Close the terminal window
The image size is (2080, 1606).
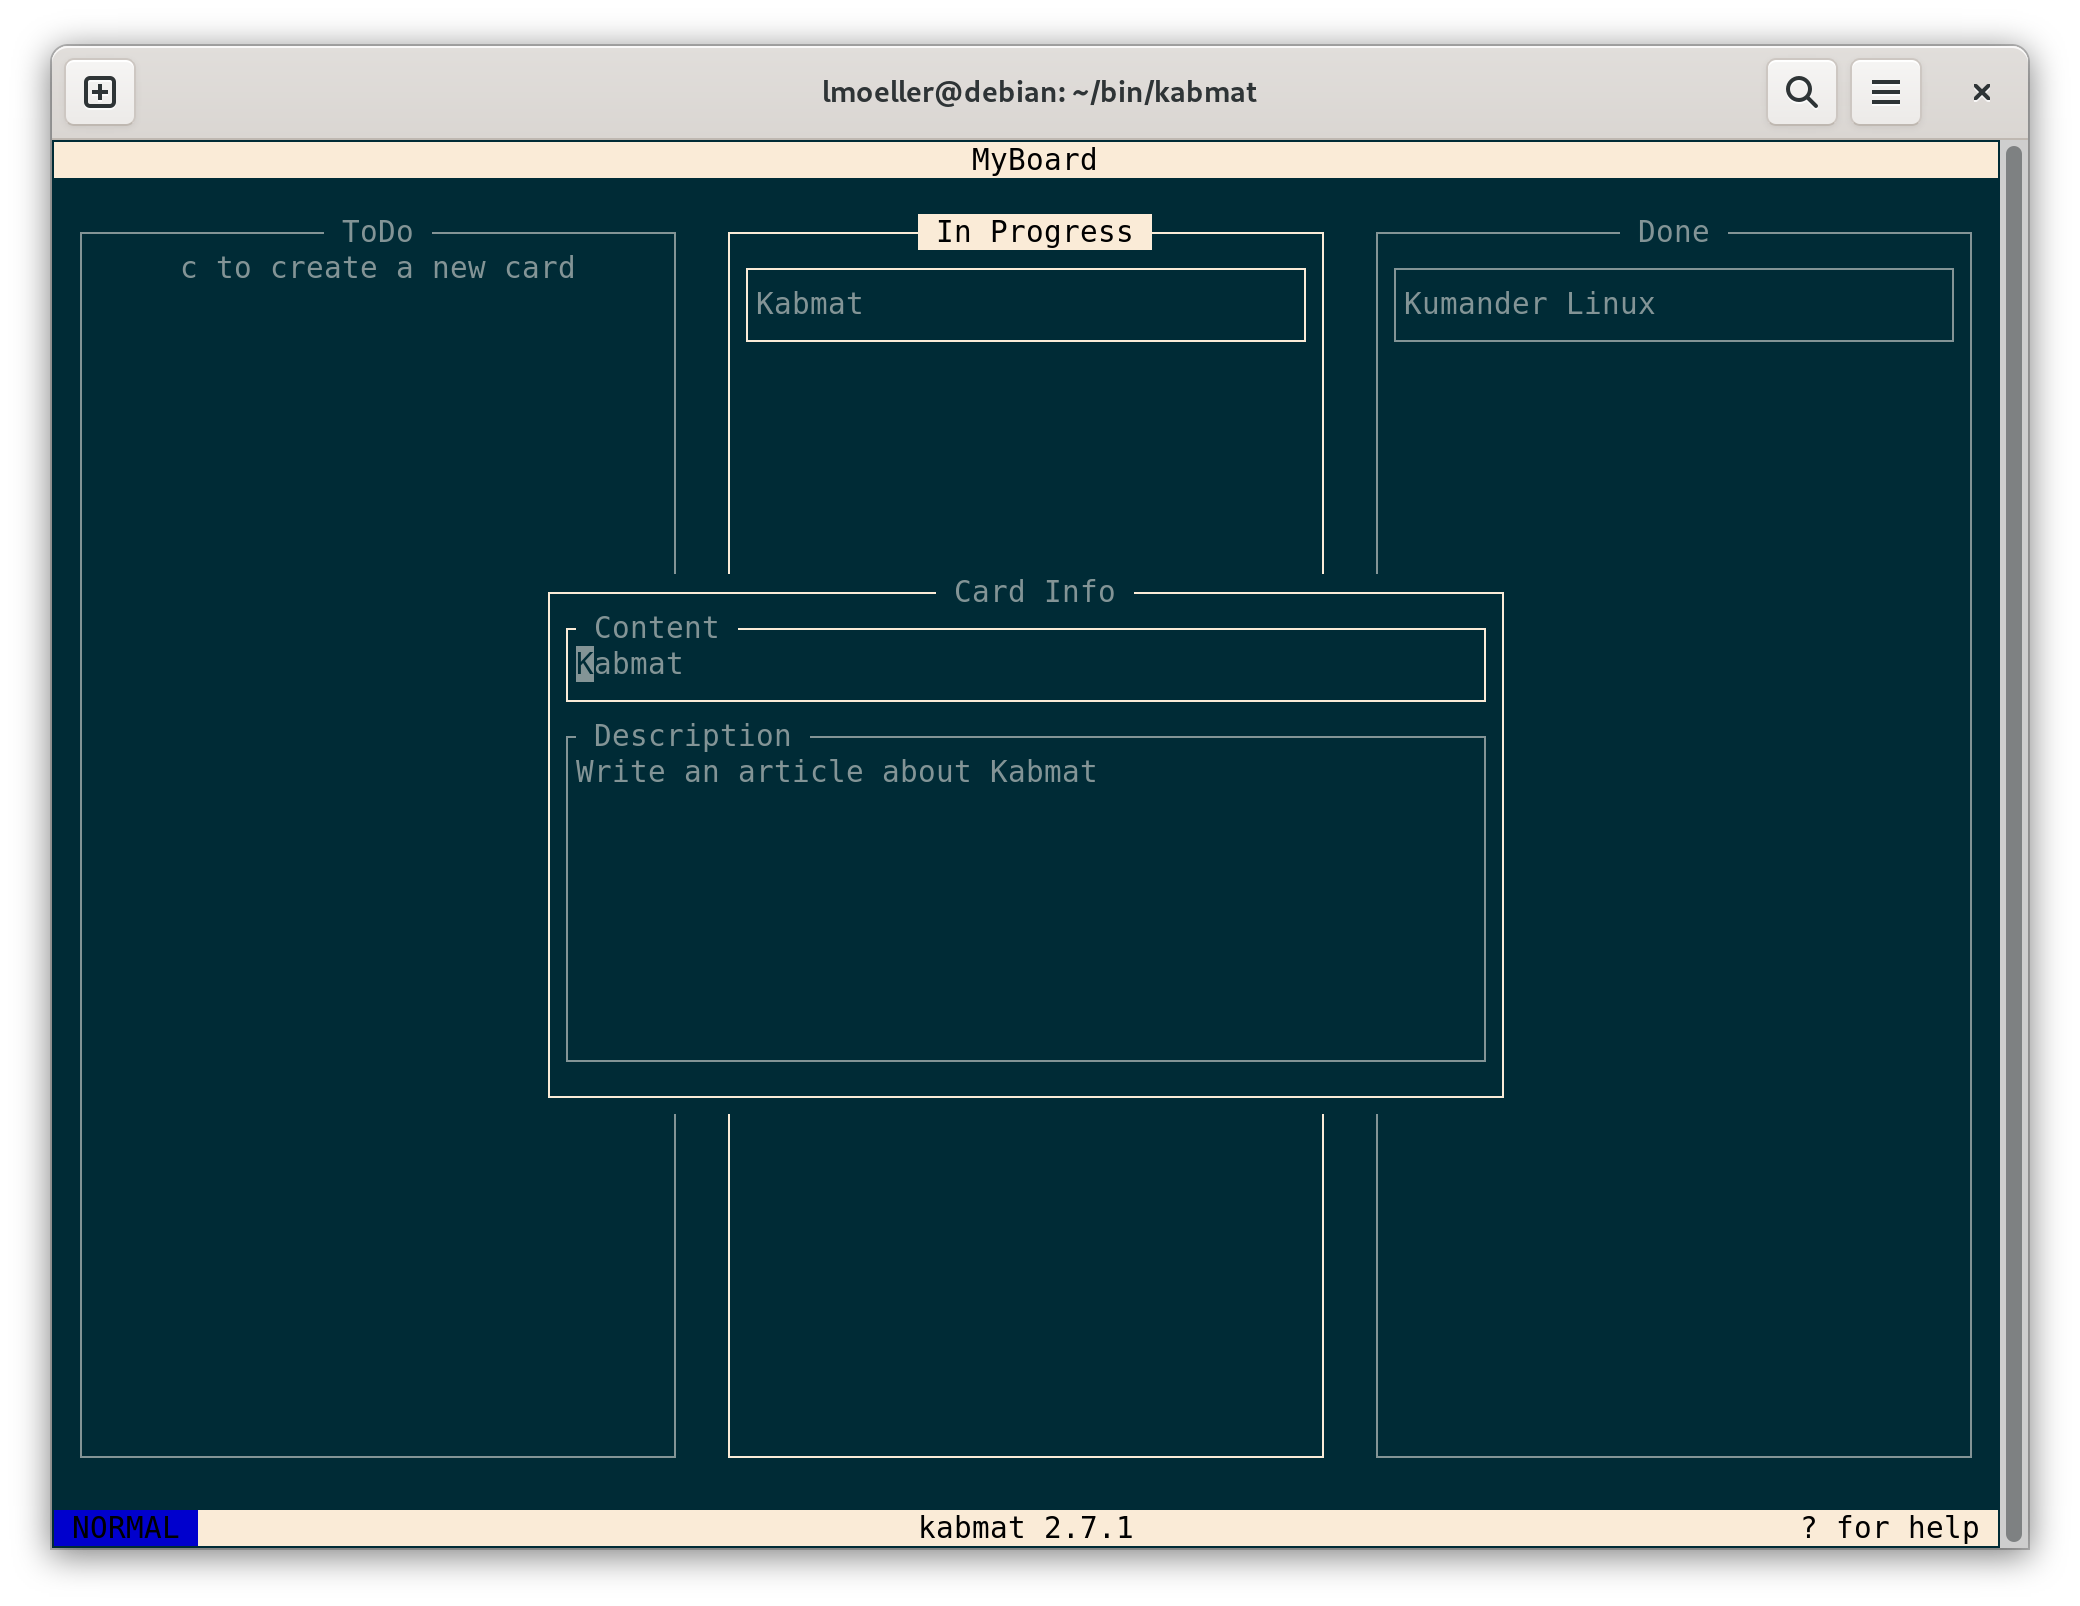coord(1981,92)
